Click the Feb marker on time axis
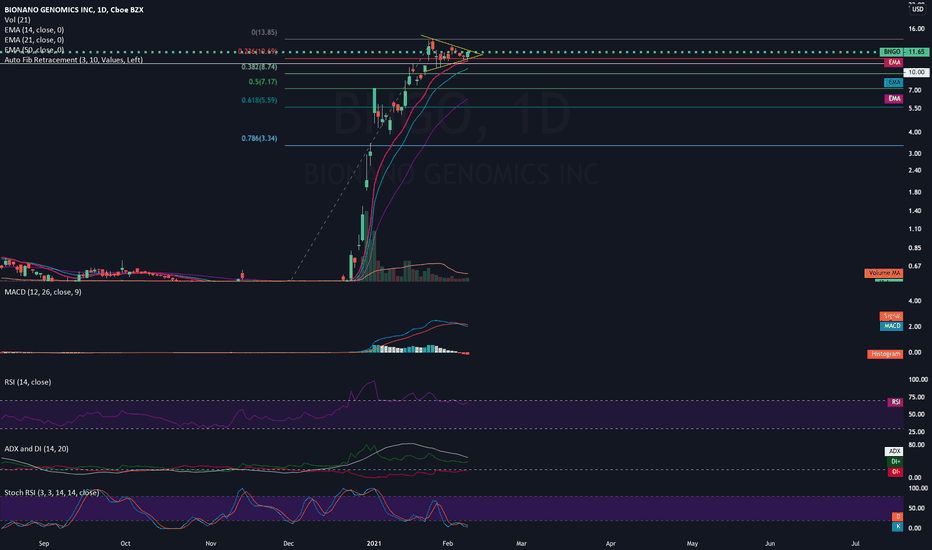This screenshot has width=932, height=550. 448,543
